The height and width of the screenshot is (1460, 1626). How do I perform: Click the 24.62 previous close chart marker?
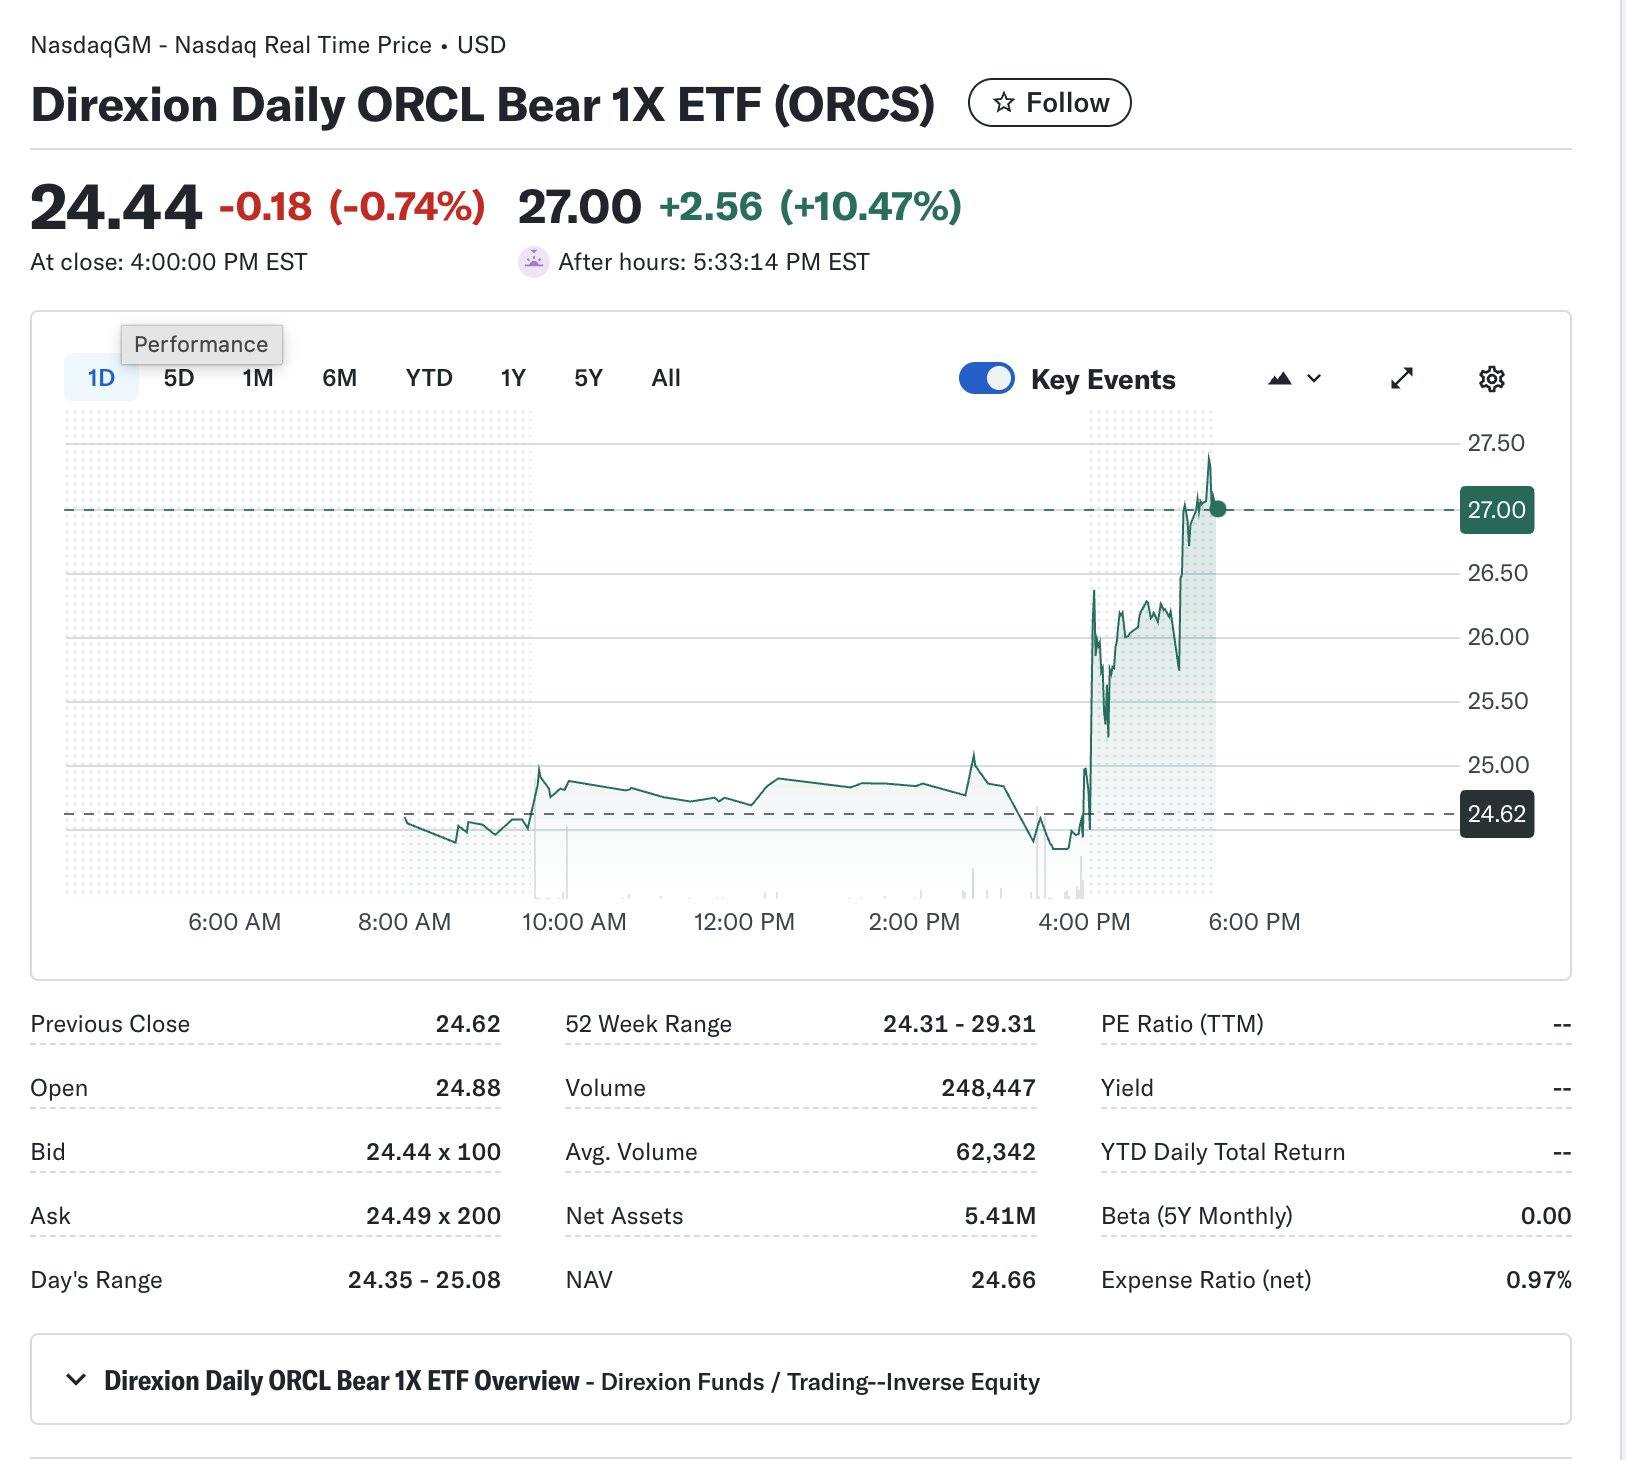point(1496,814)
